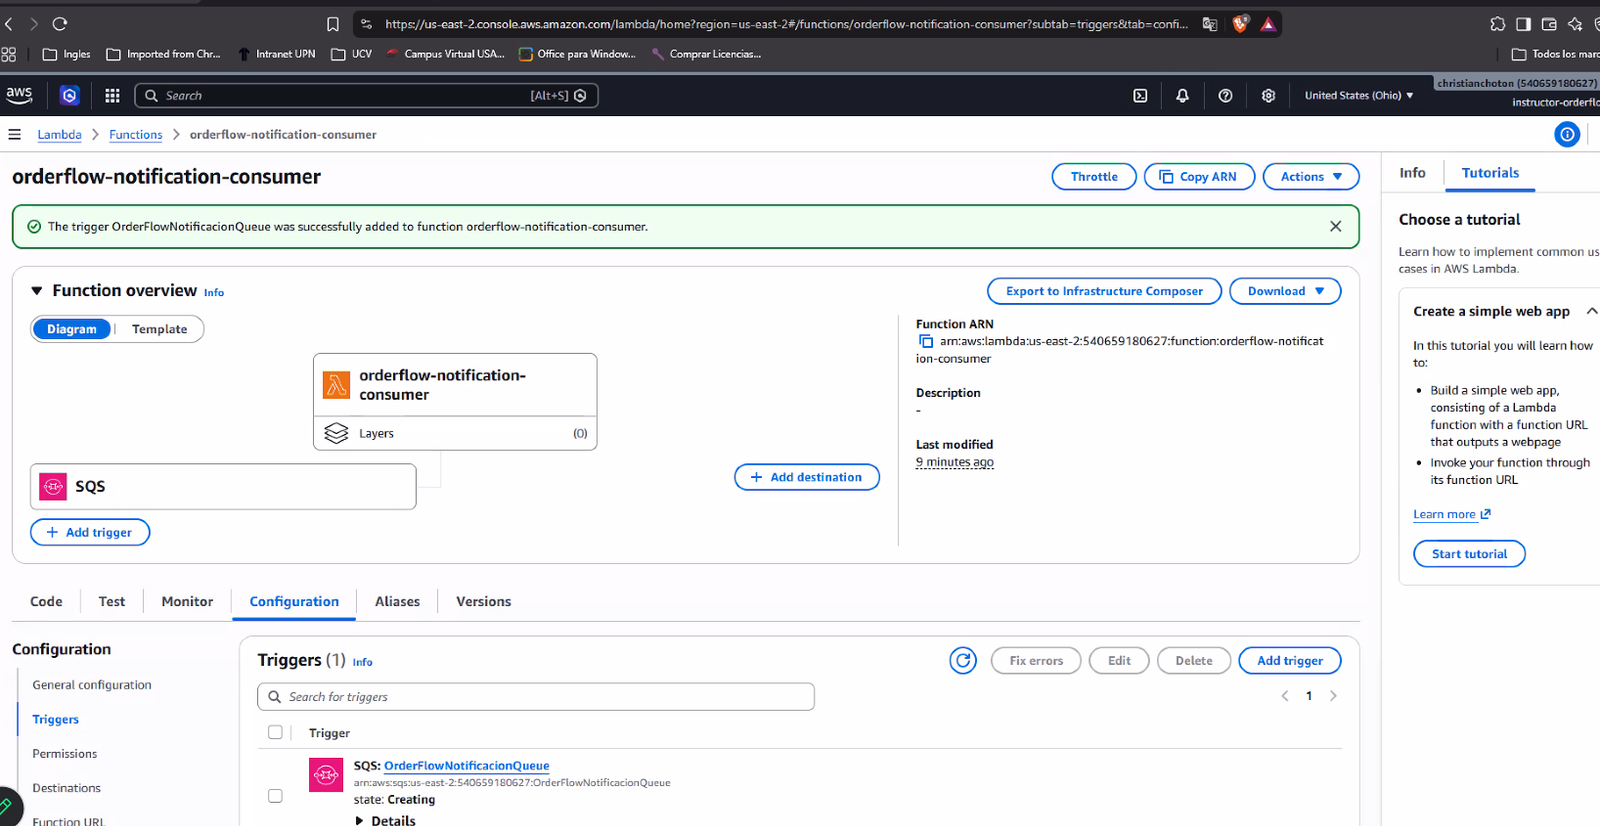Open the browser extensions puzzle icon
Image resolution: width=1600 pixels, height=826 pixels.
pos(1497,24)
